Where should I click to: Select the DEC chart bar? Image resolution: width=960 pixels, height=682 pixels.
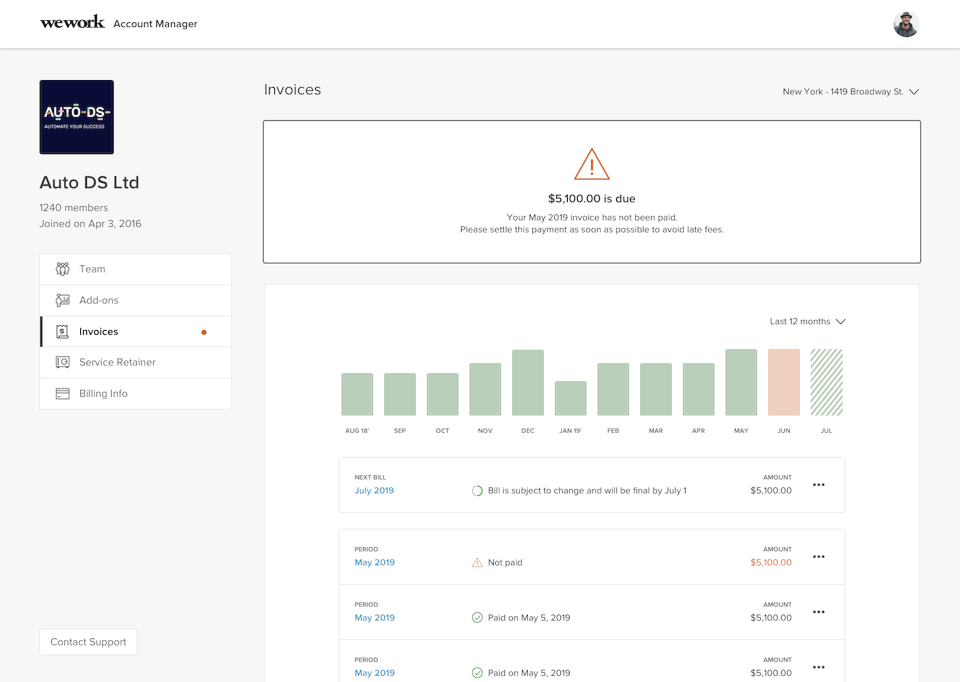[528, 383]
